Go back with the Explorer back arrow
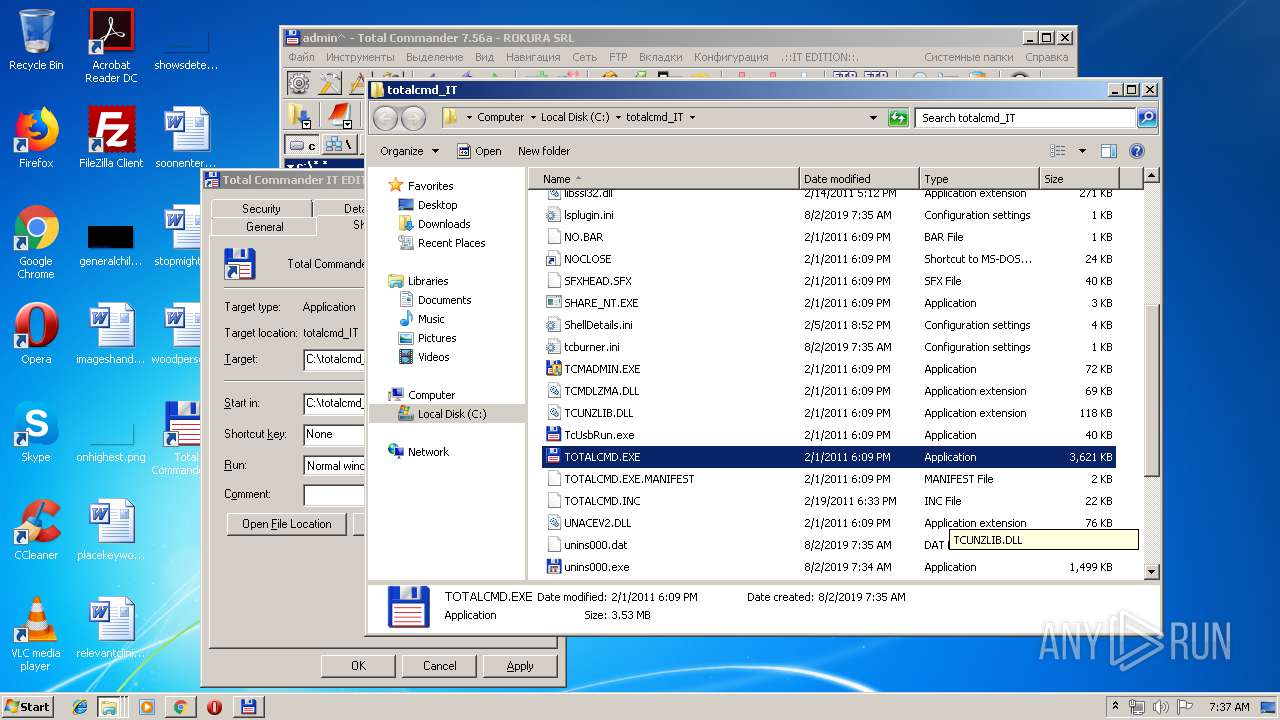 [x=386, y=118]
